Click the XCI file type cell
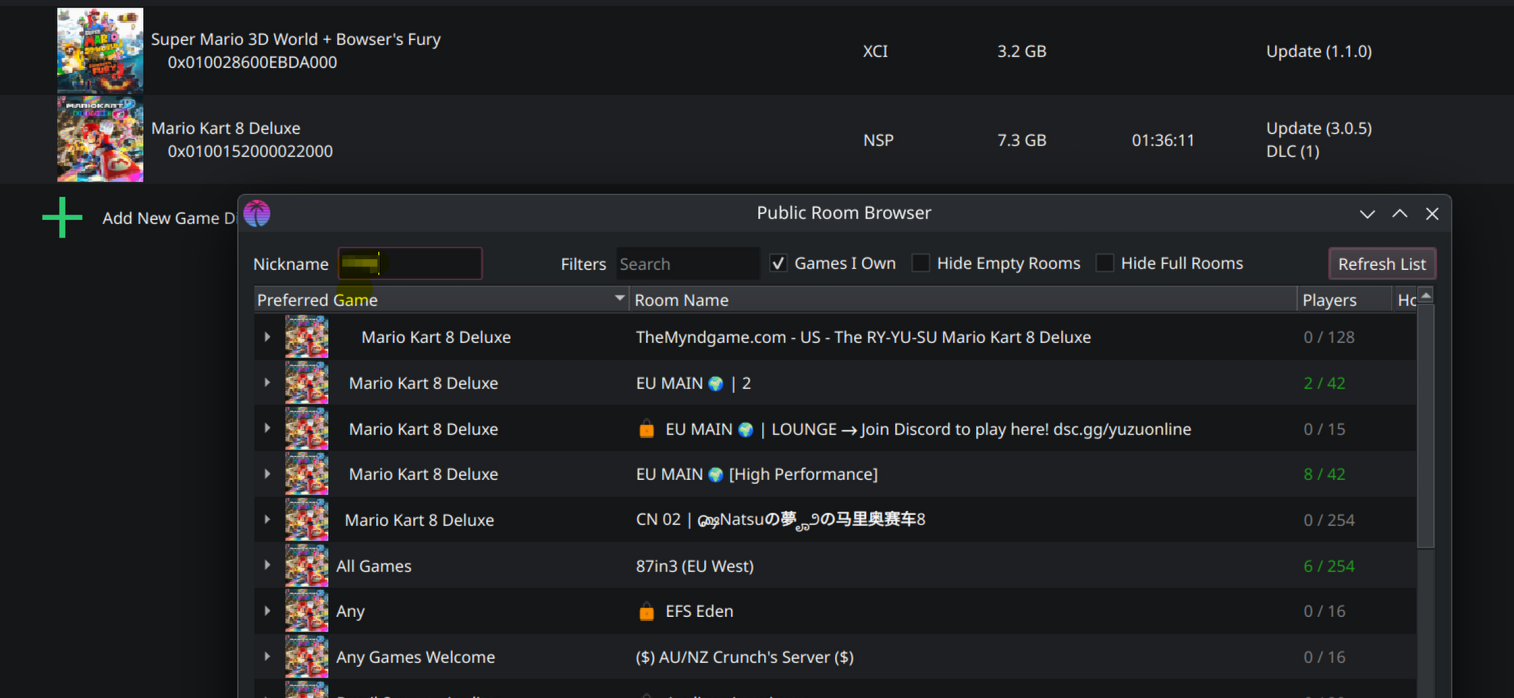1514x698 pixels. [875, 51]
